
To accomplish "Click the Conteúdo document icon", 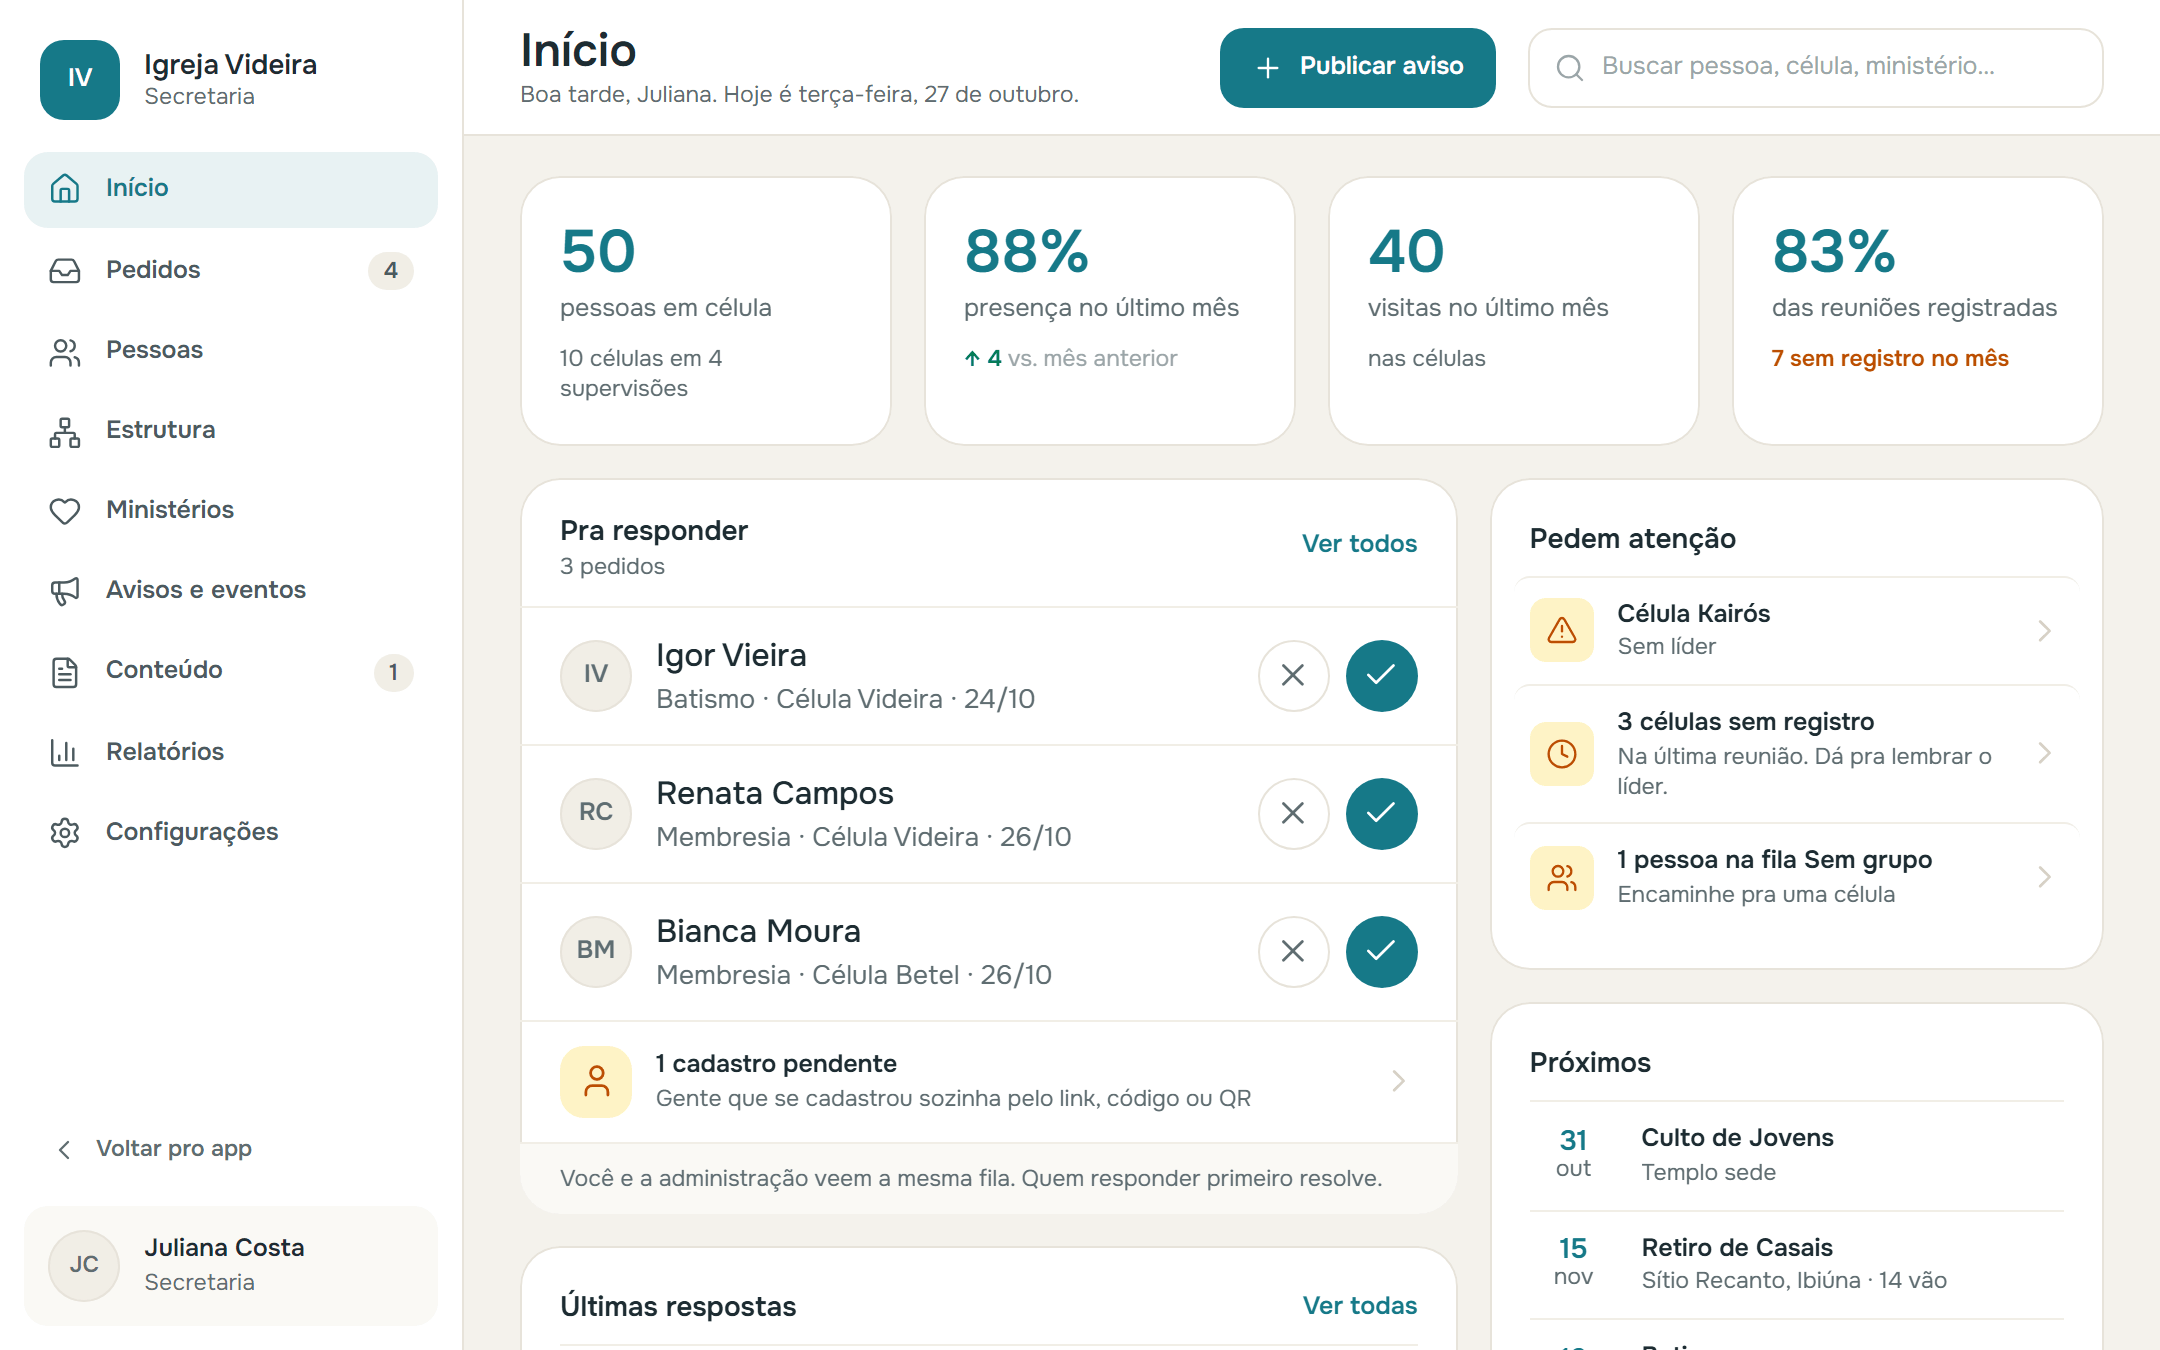I will tap(65, 671).
